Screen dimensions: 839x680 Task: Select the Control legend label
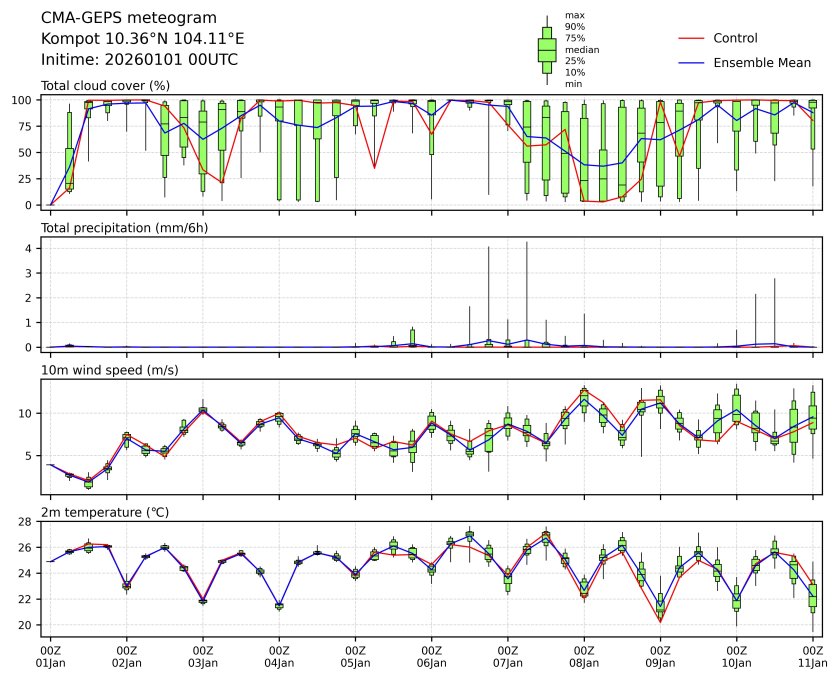coord(735,38)
